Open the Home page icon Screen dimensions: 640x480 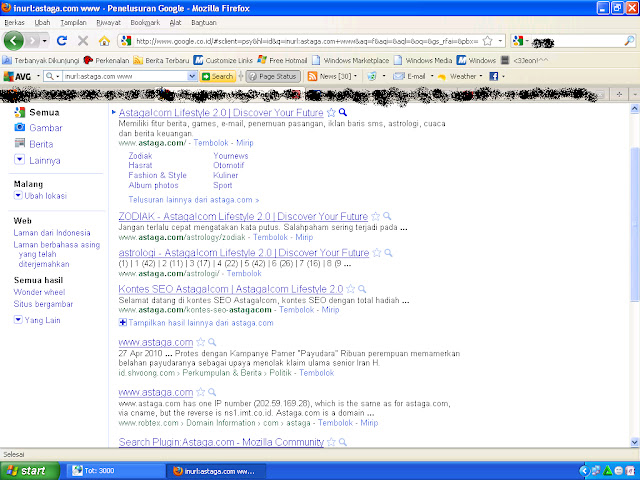104,41
